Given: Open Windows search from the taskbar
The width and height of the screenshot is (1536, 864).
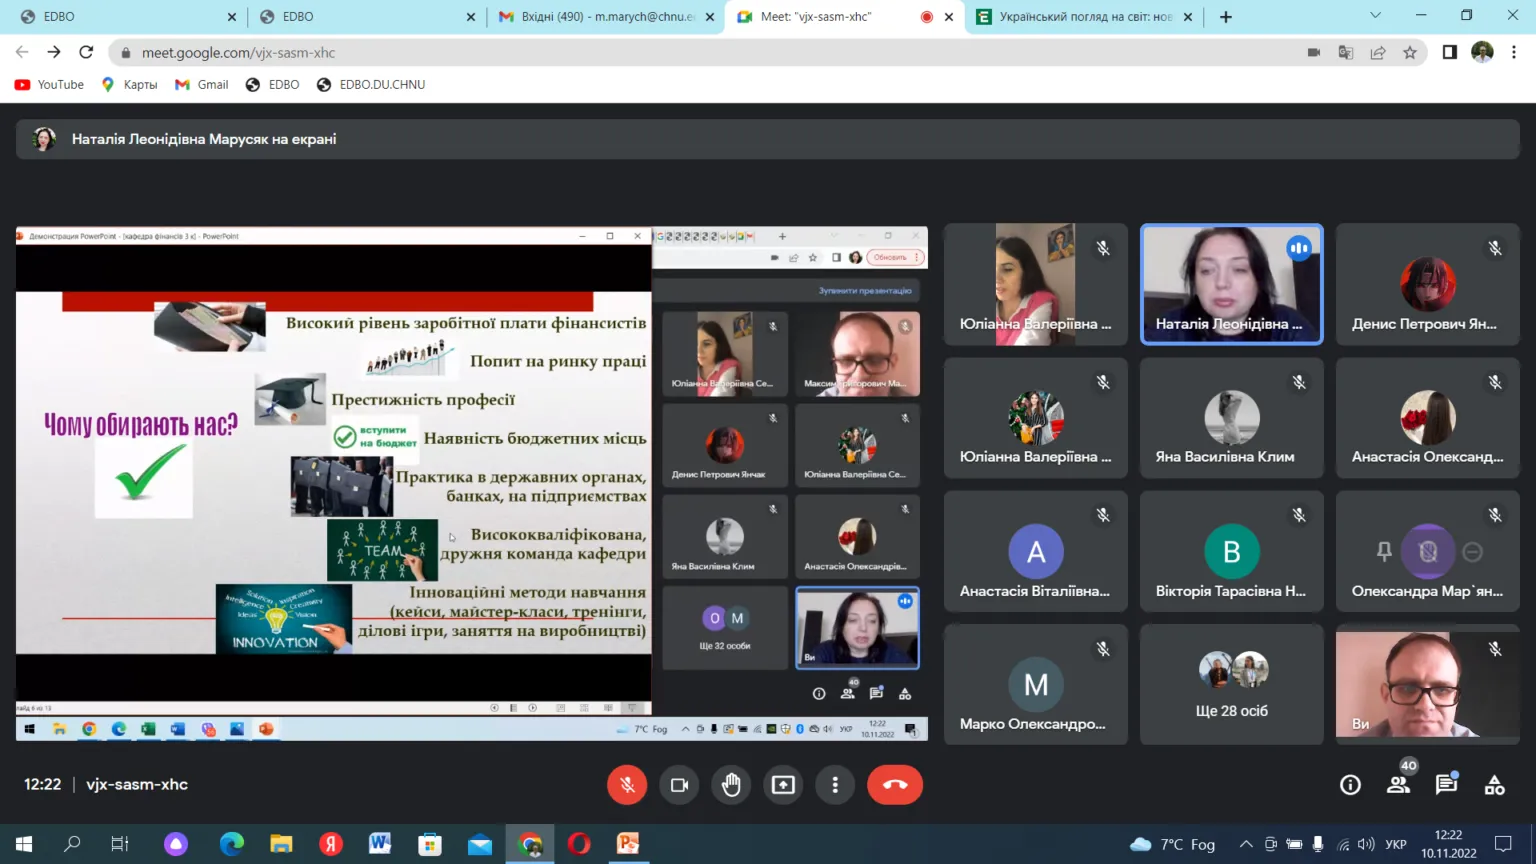Looking at the screenshot, I should [x=72, y=844].
